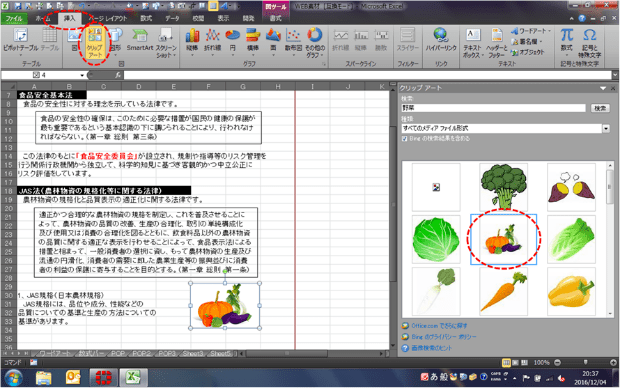620x388 pixels.
Task: Open the Windows Start menu
Action: 13,377
